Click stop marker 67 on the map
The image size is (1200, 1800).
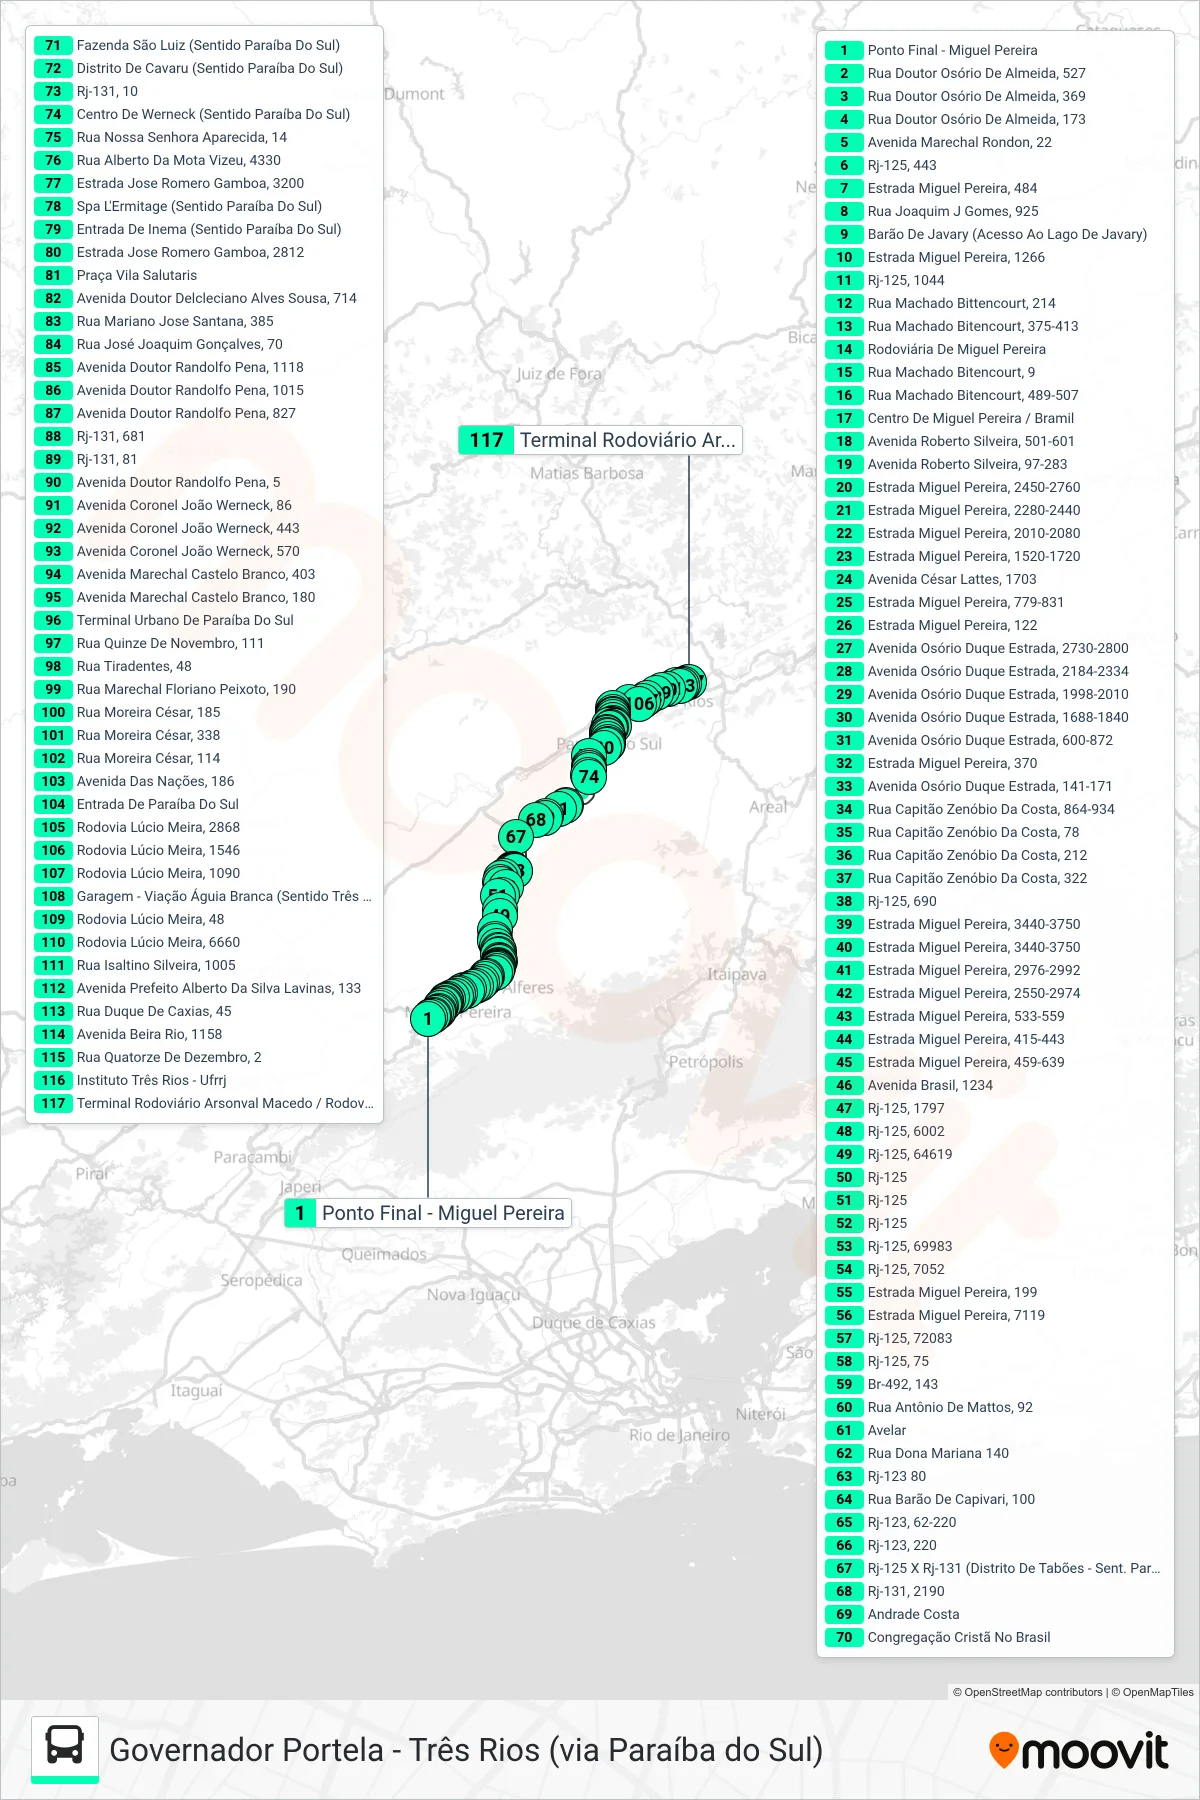tap(515, 836)
